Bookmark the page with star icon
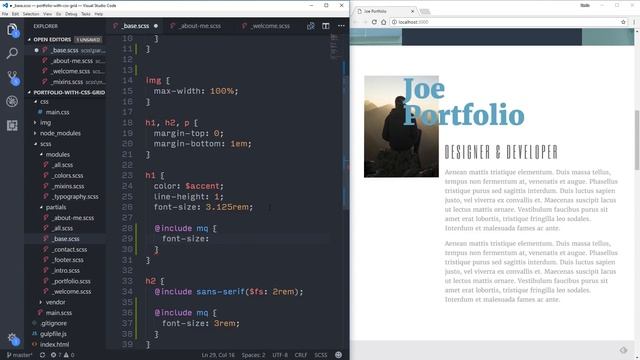640x360 pixels. (623, 22)
